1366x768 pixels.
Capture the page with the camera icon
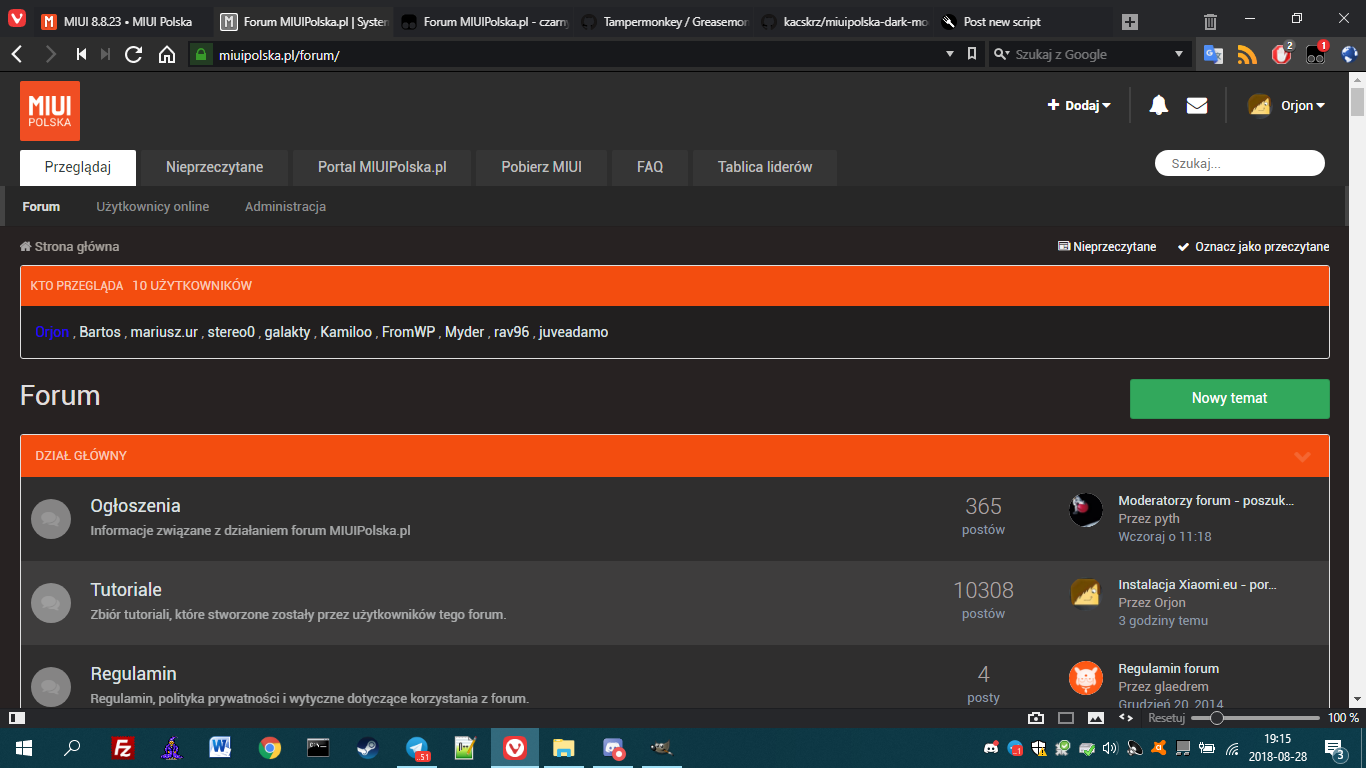1036,718
